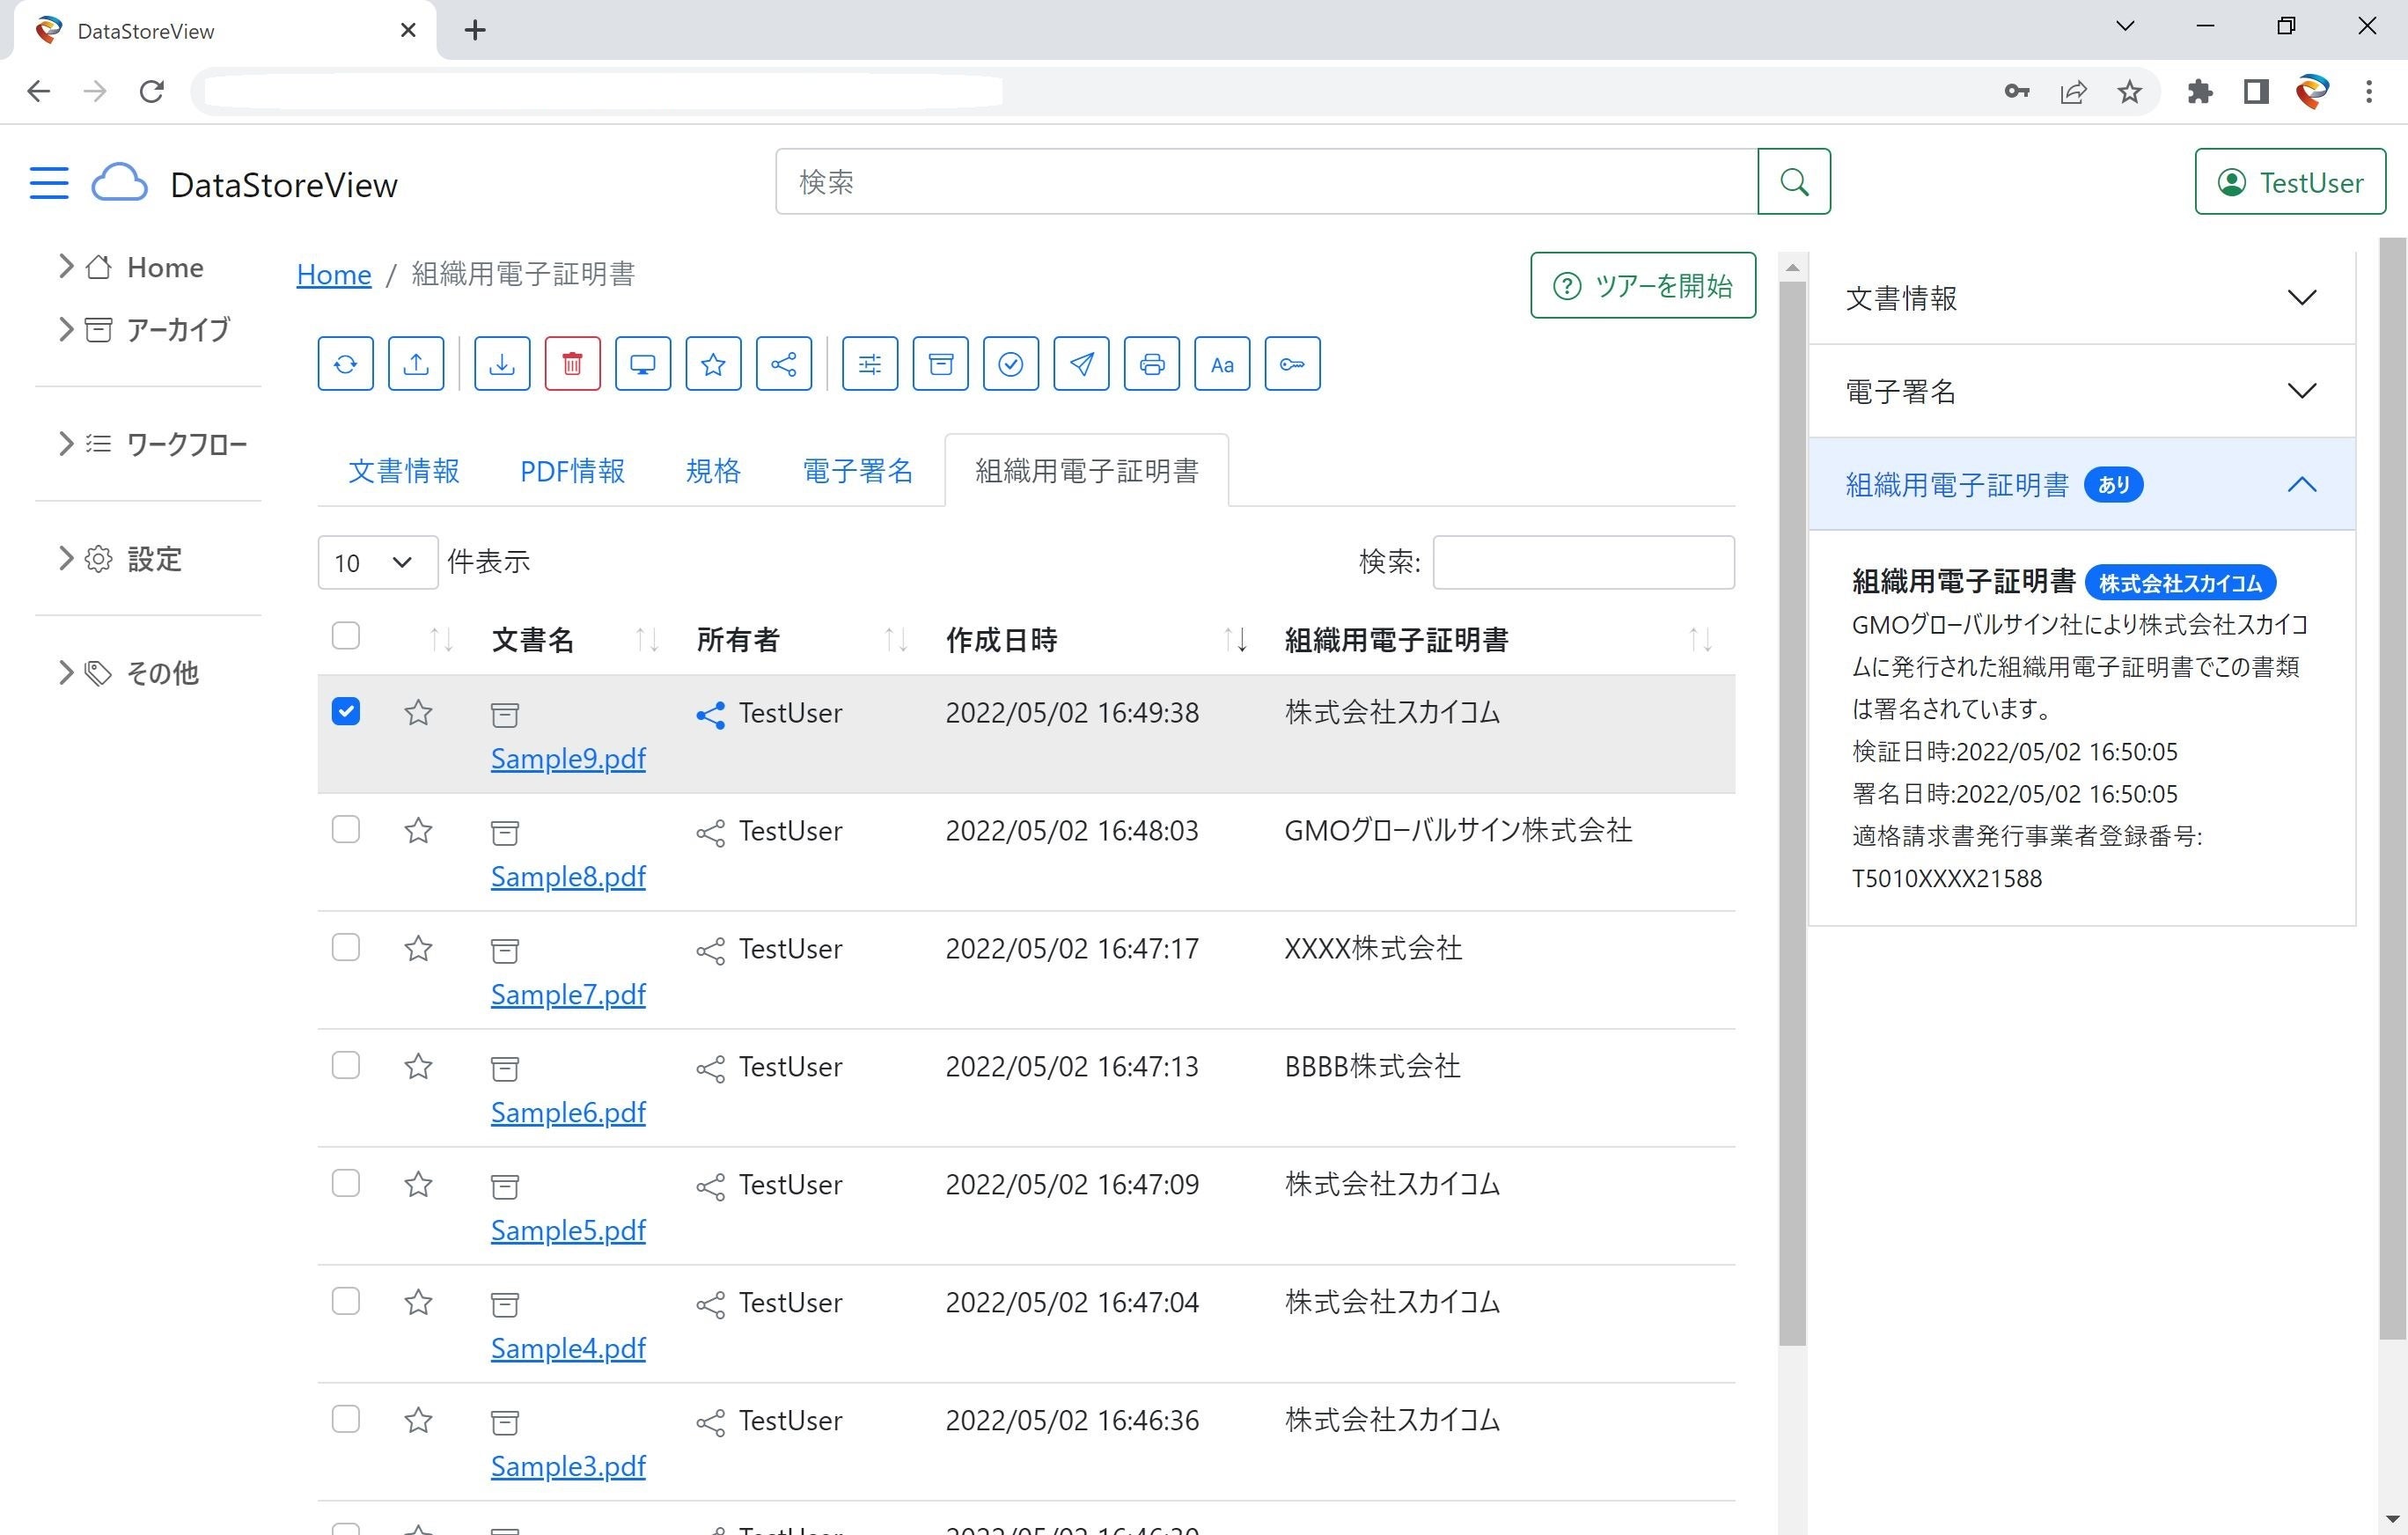
Task: Expand the 文書情報 side panel section
Action: click(2081, 298)
